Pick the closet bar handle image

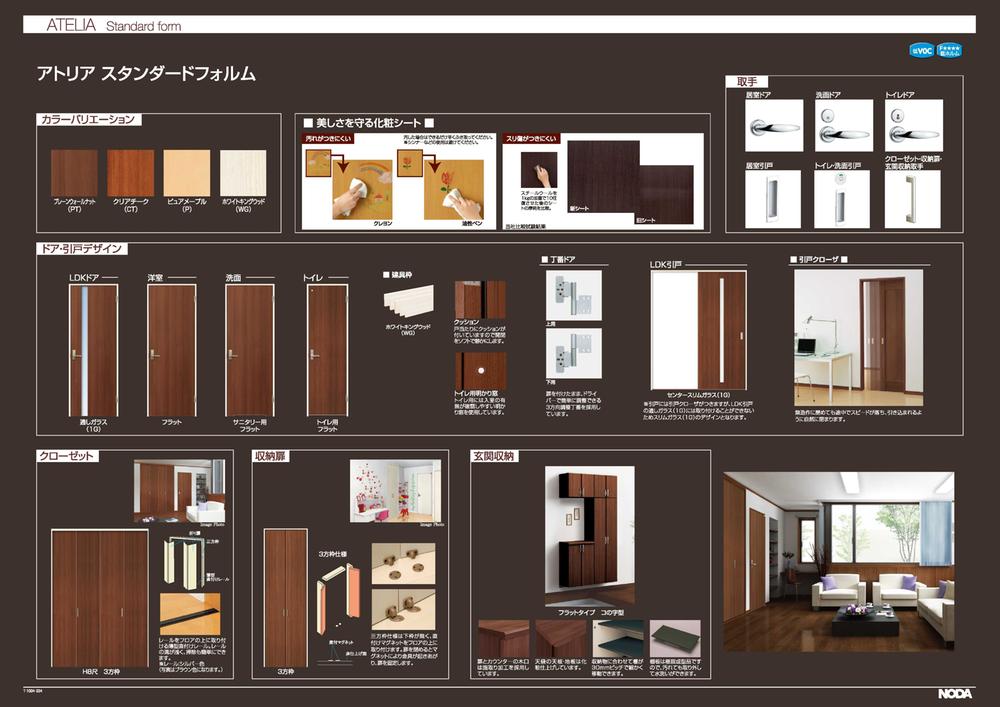click(913, 199)
